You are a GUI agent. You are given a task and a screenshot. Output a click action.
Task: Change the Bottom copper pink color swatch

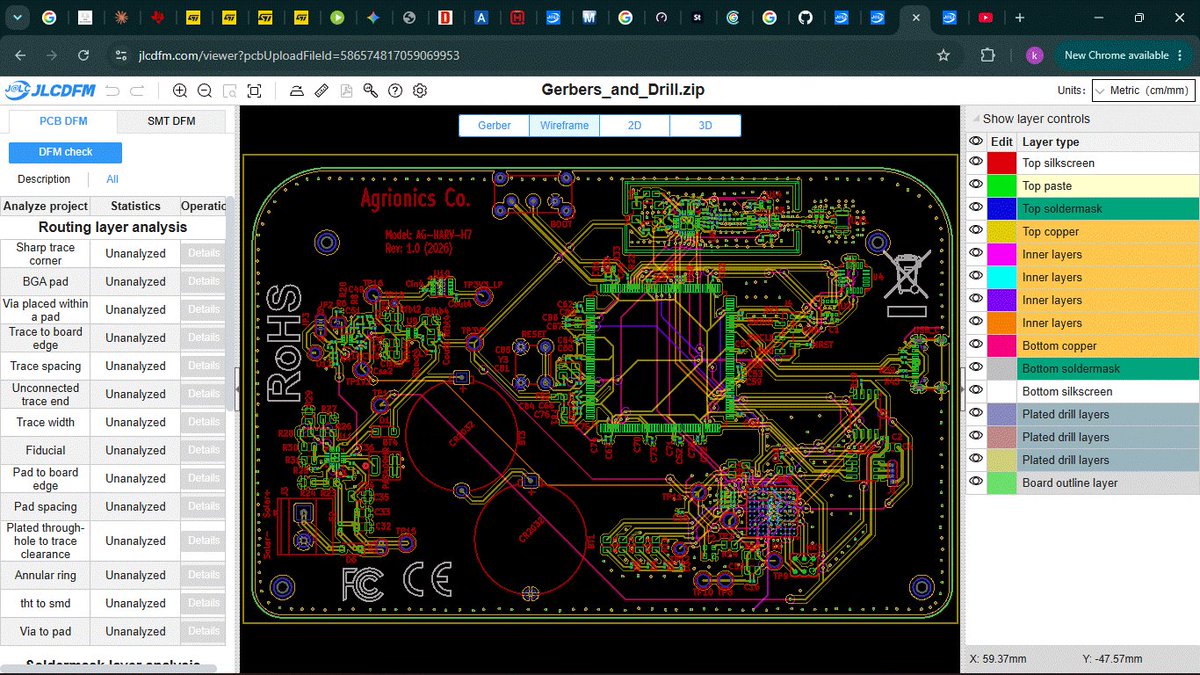[1002, 346]
